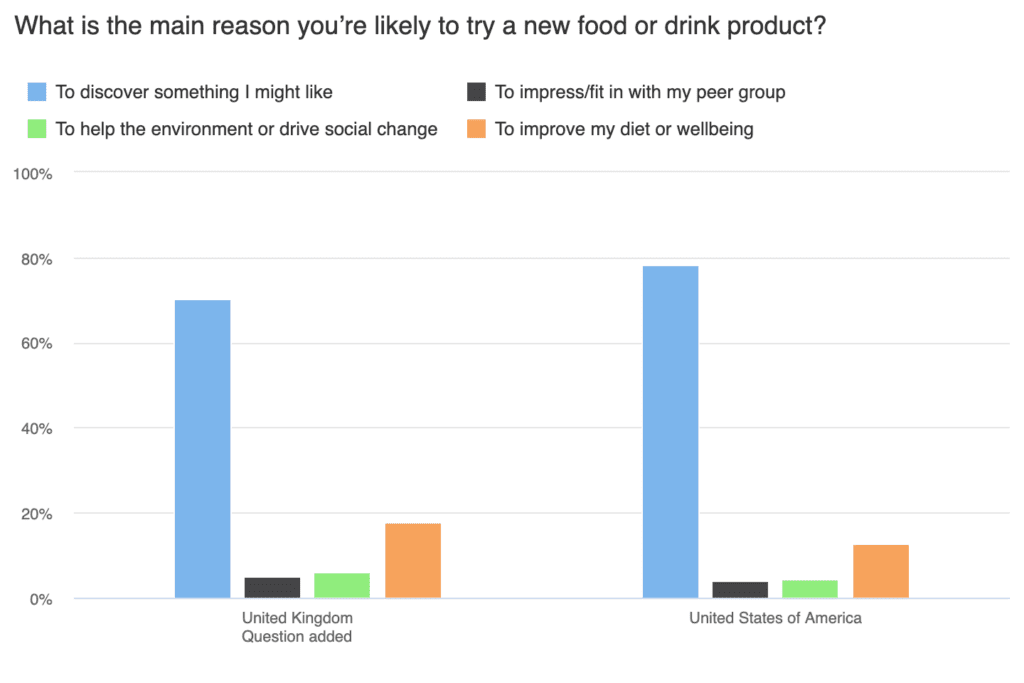This screenshot has height=683, width=1024.
Task: Click the United Kingdom orange bar
Action: (x=412, y=561)
